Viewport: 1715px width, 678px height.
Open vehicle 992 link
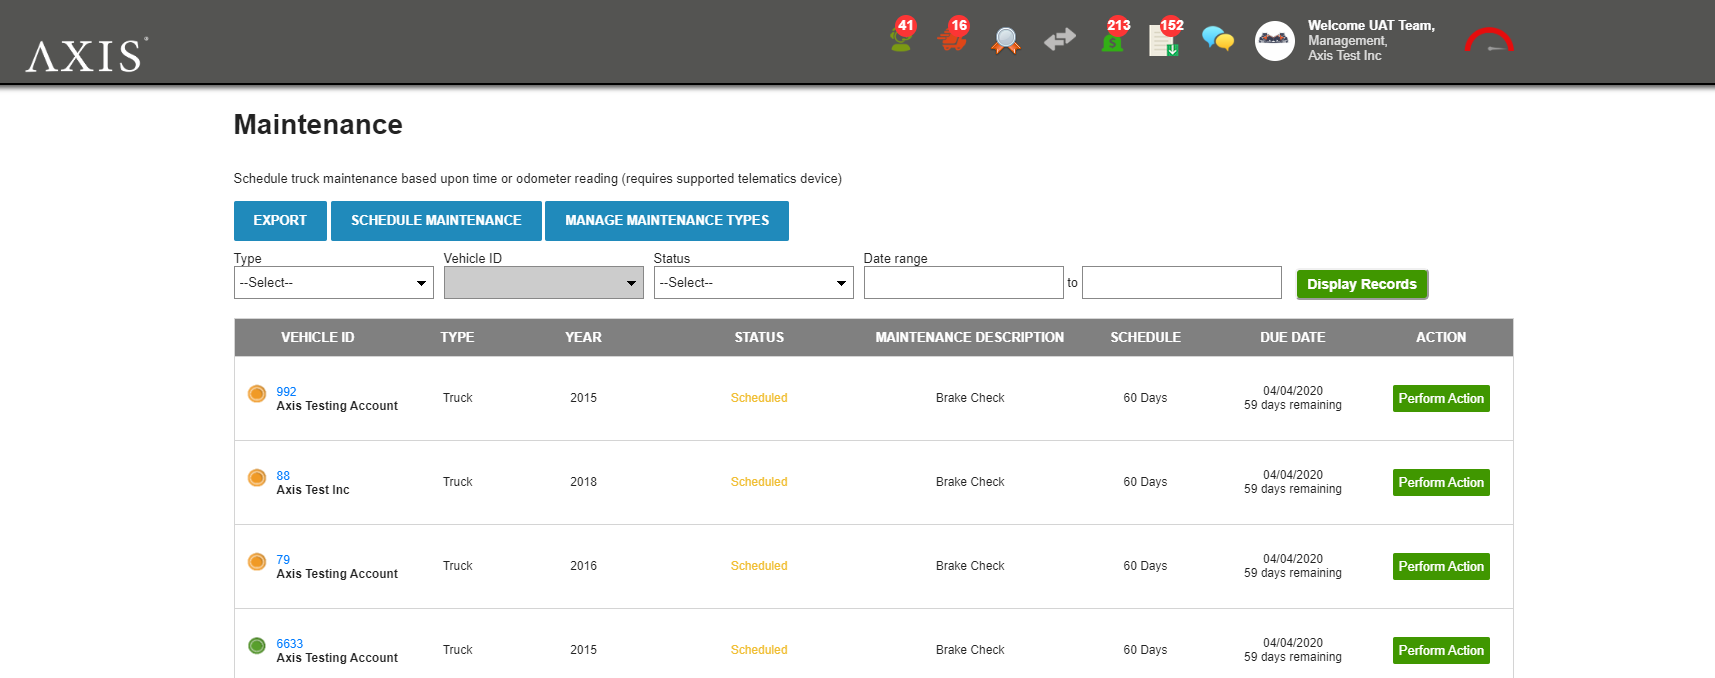pos(286,392)
